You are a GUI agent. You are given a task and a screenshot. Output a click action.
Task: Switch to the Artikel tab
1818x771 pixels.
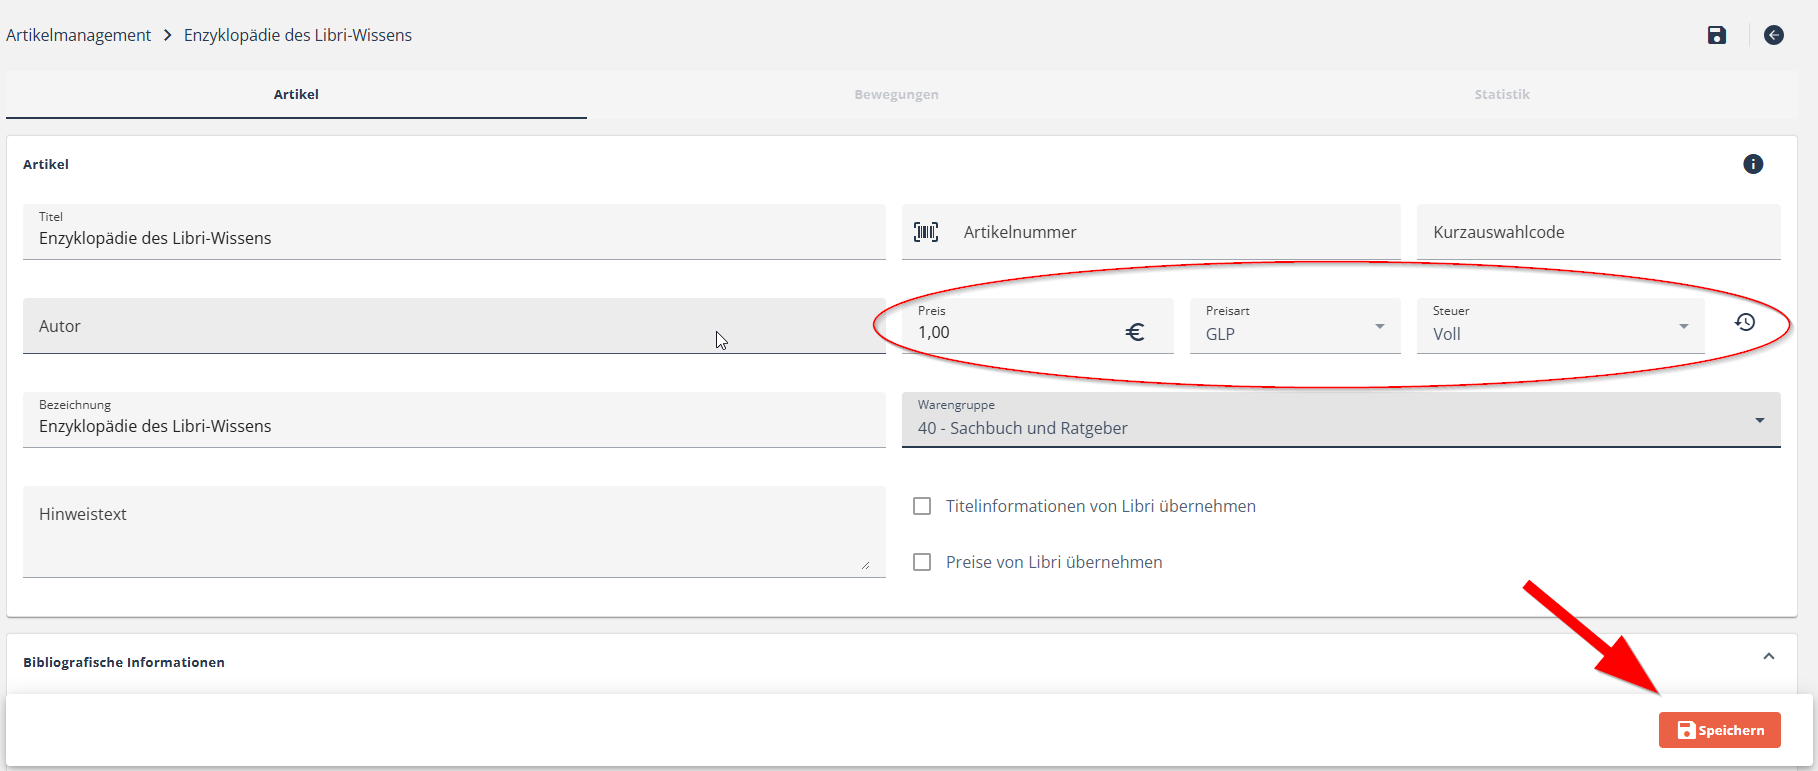pos(296,94)
